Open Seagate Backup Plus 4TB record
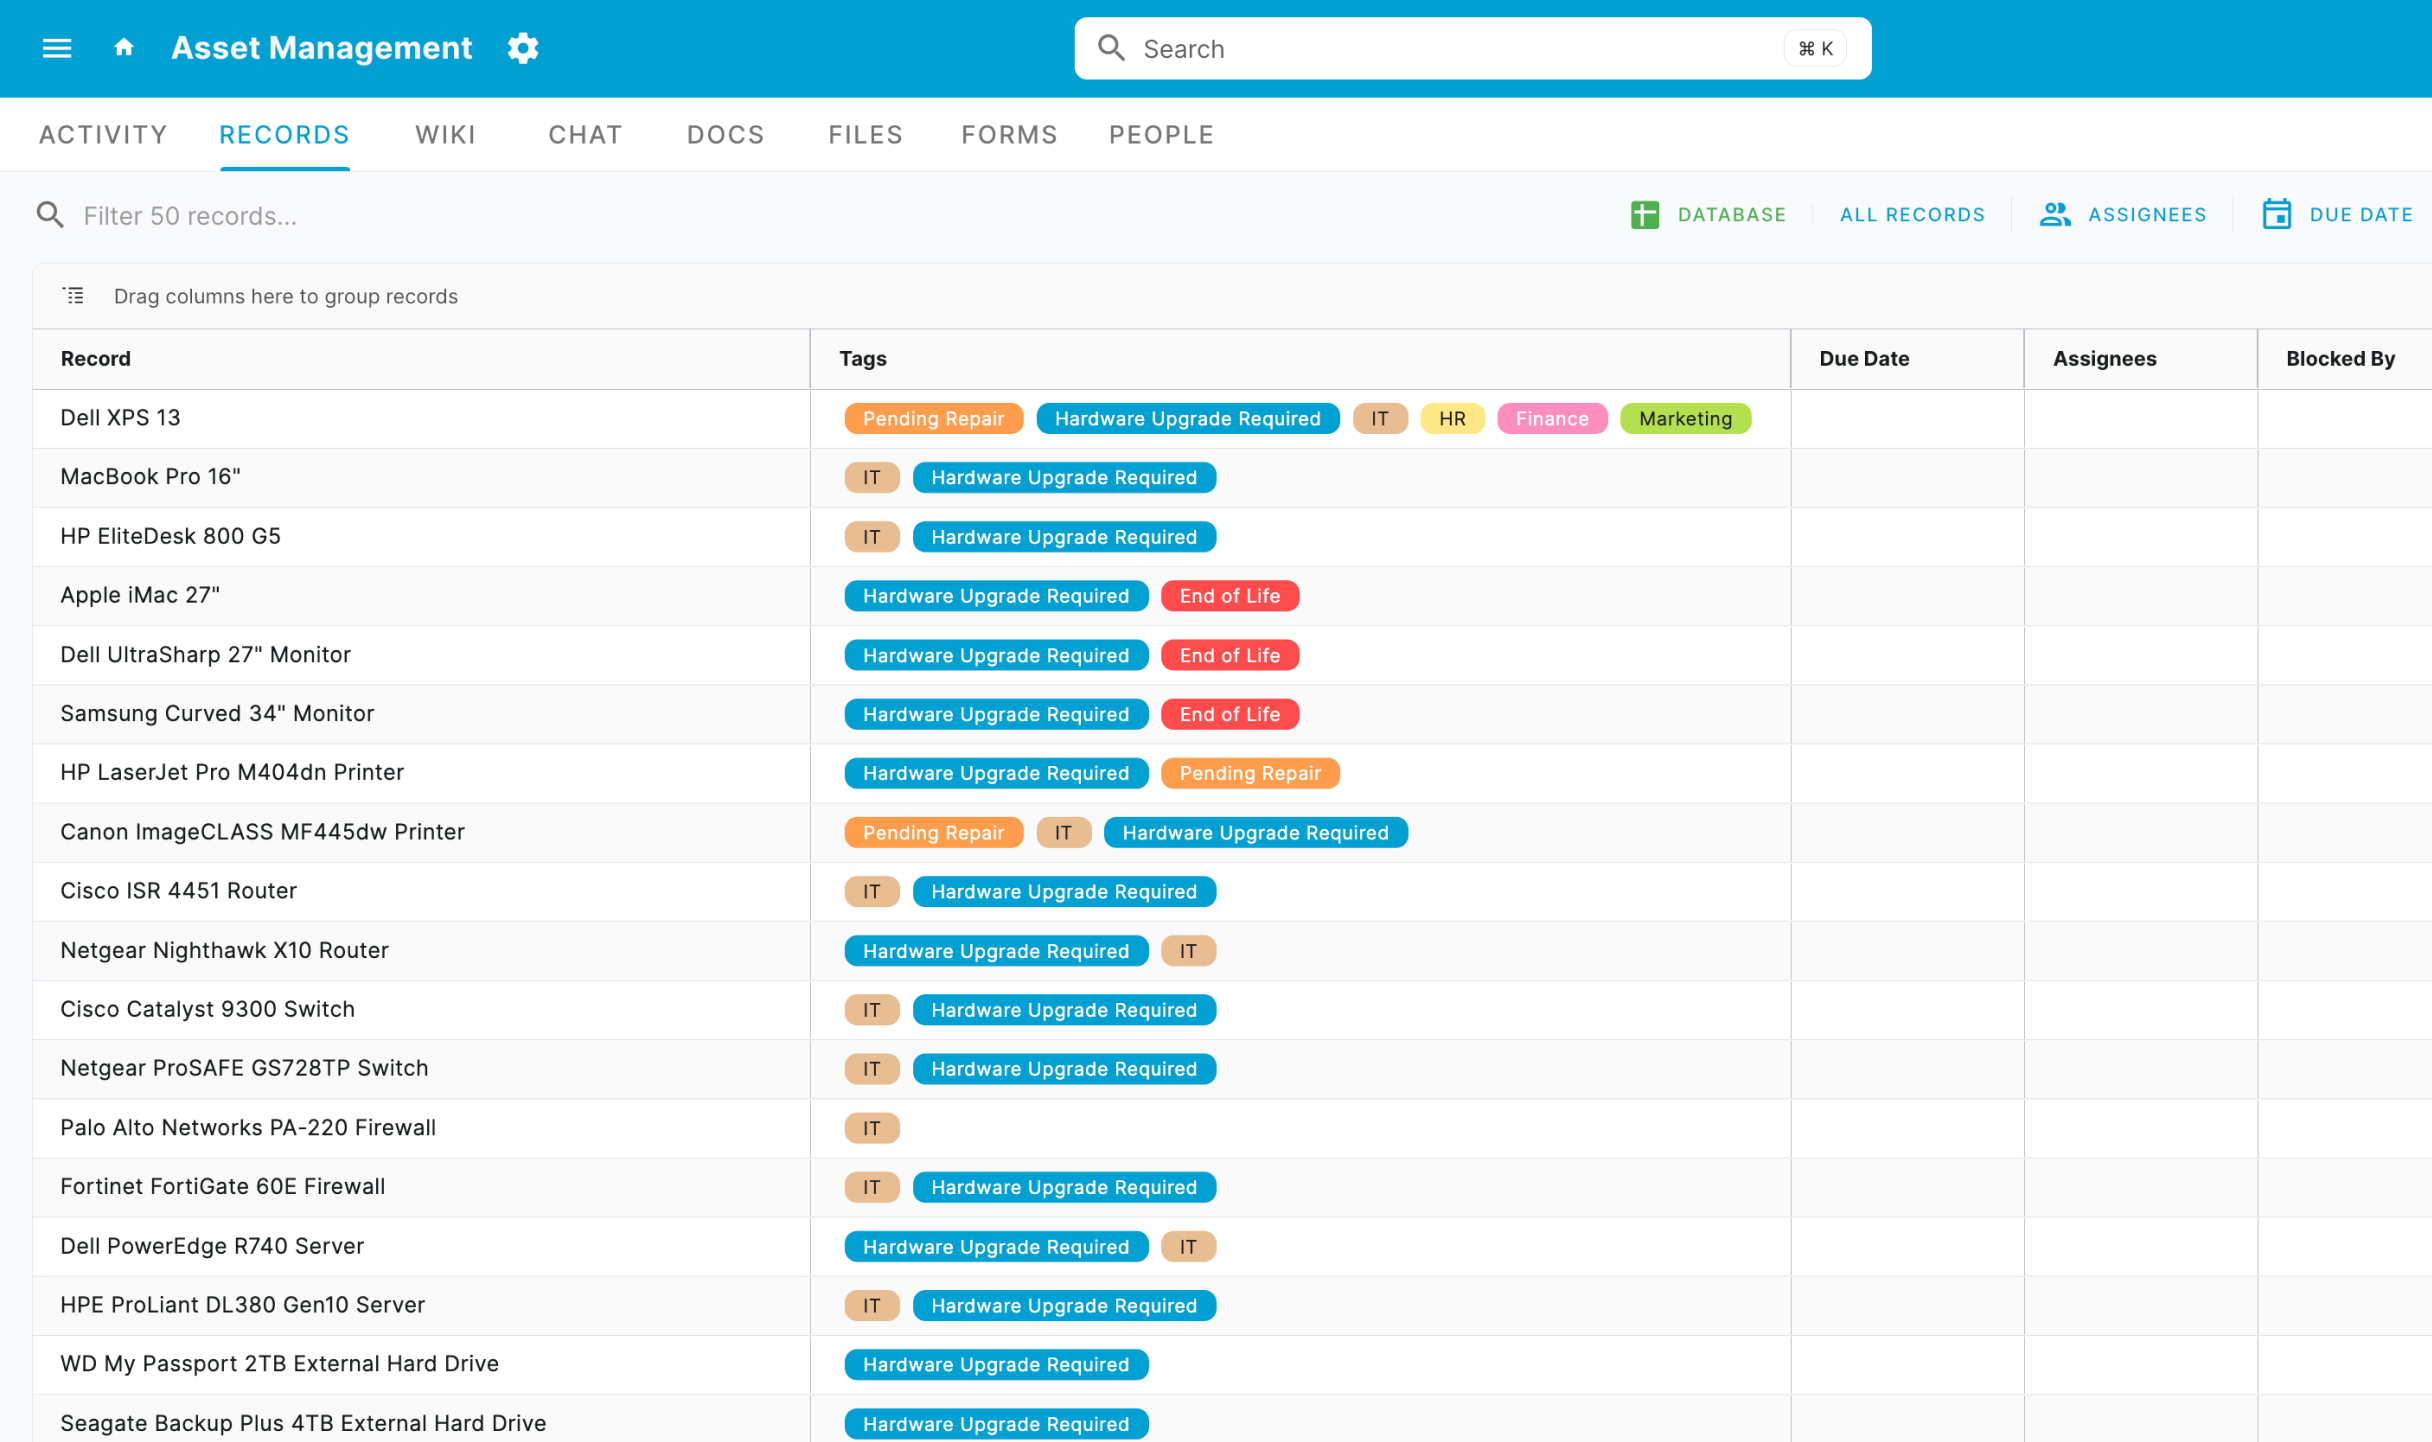Viewport: 2432px width, 1442px height. [x=303, y=1423]
